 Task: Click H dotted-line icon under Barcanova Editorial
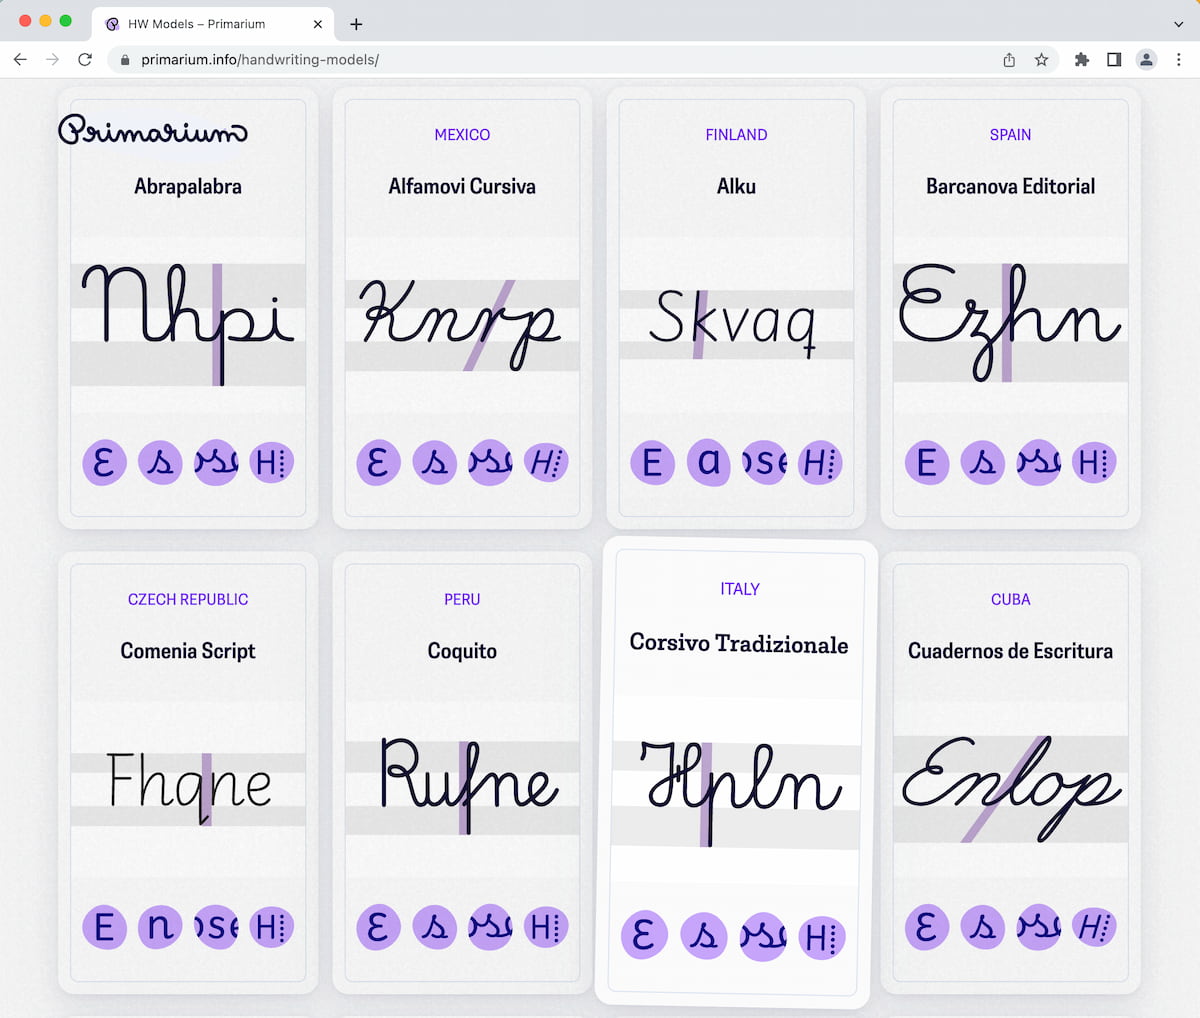(x=1093, y=463)
